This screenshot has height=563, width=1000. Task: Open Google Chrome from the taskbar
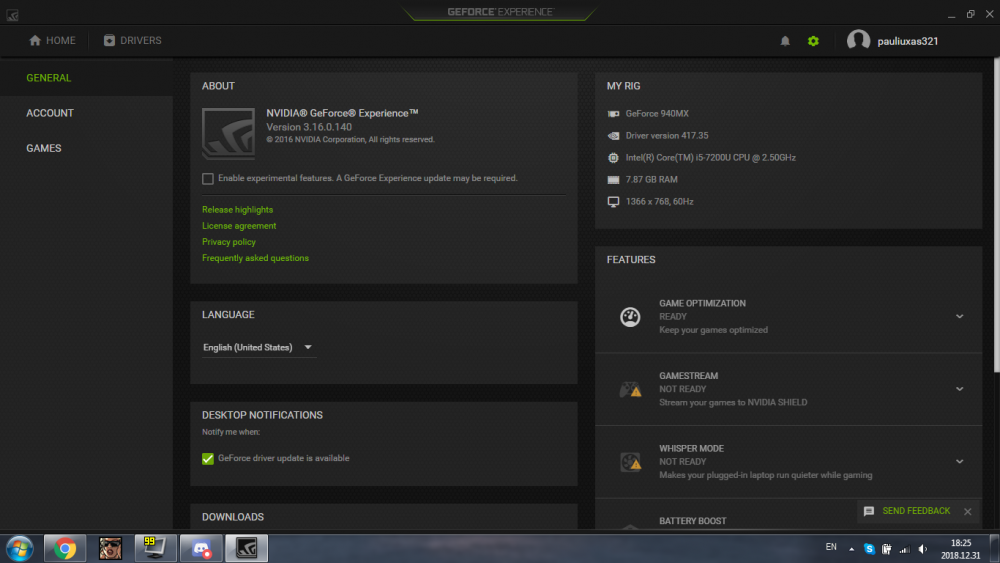point(64,548)
